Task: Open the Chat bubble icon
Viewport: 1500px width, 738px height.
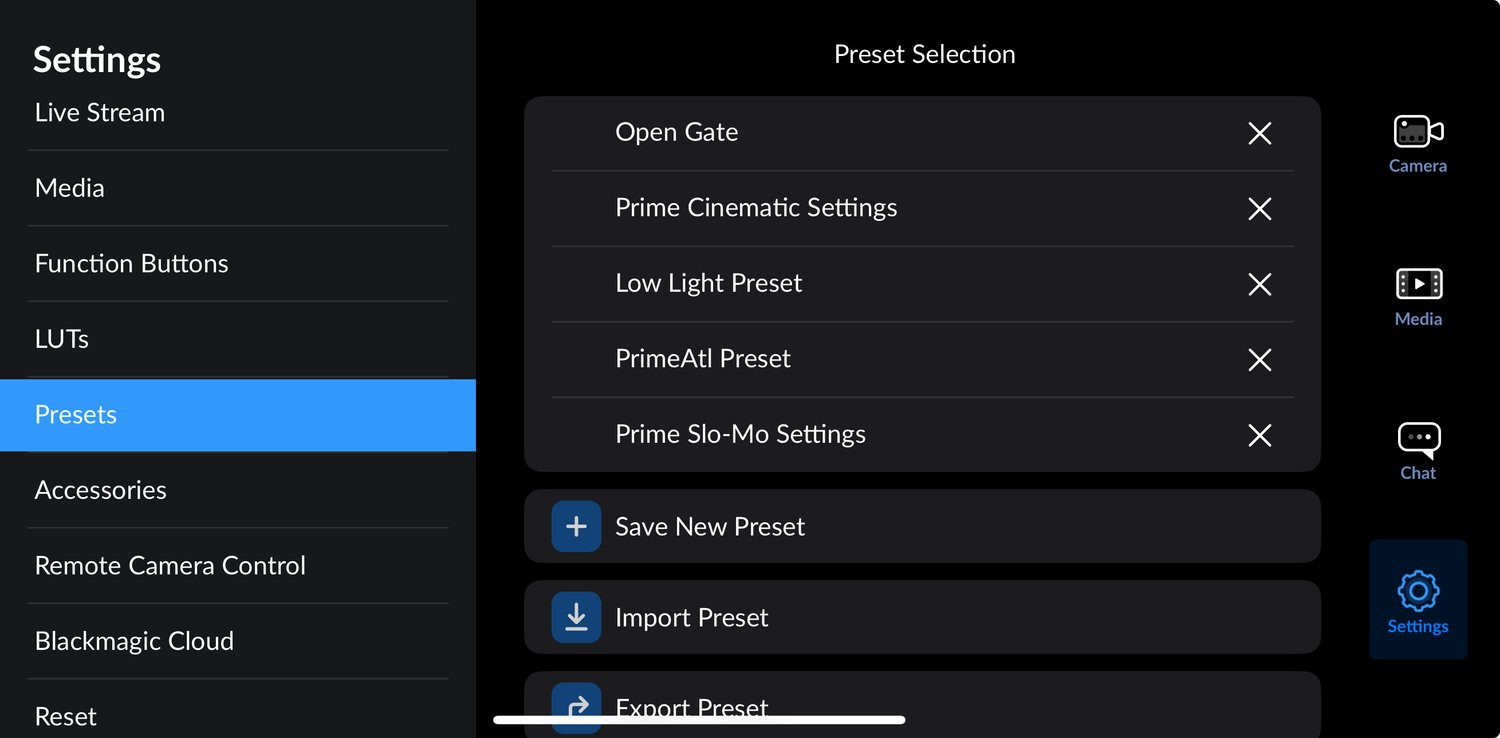Action: pos(1418,439)
